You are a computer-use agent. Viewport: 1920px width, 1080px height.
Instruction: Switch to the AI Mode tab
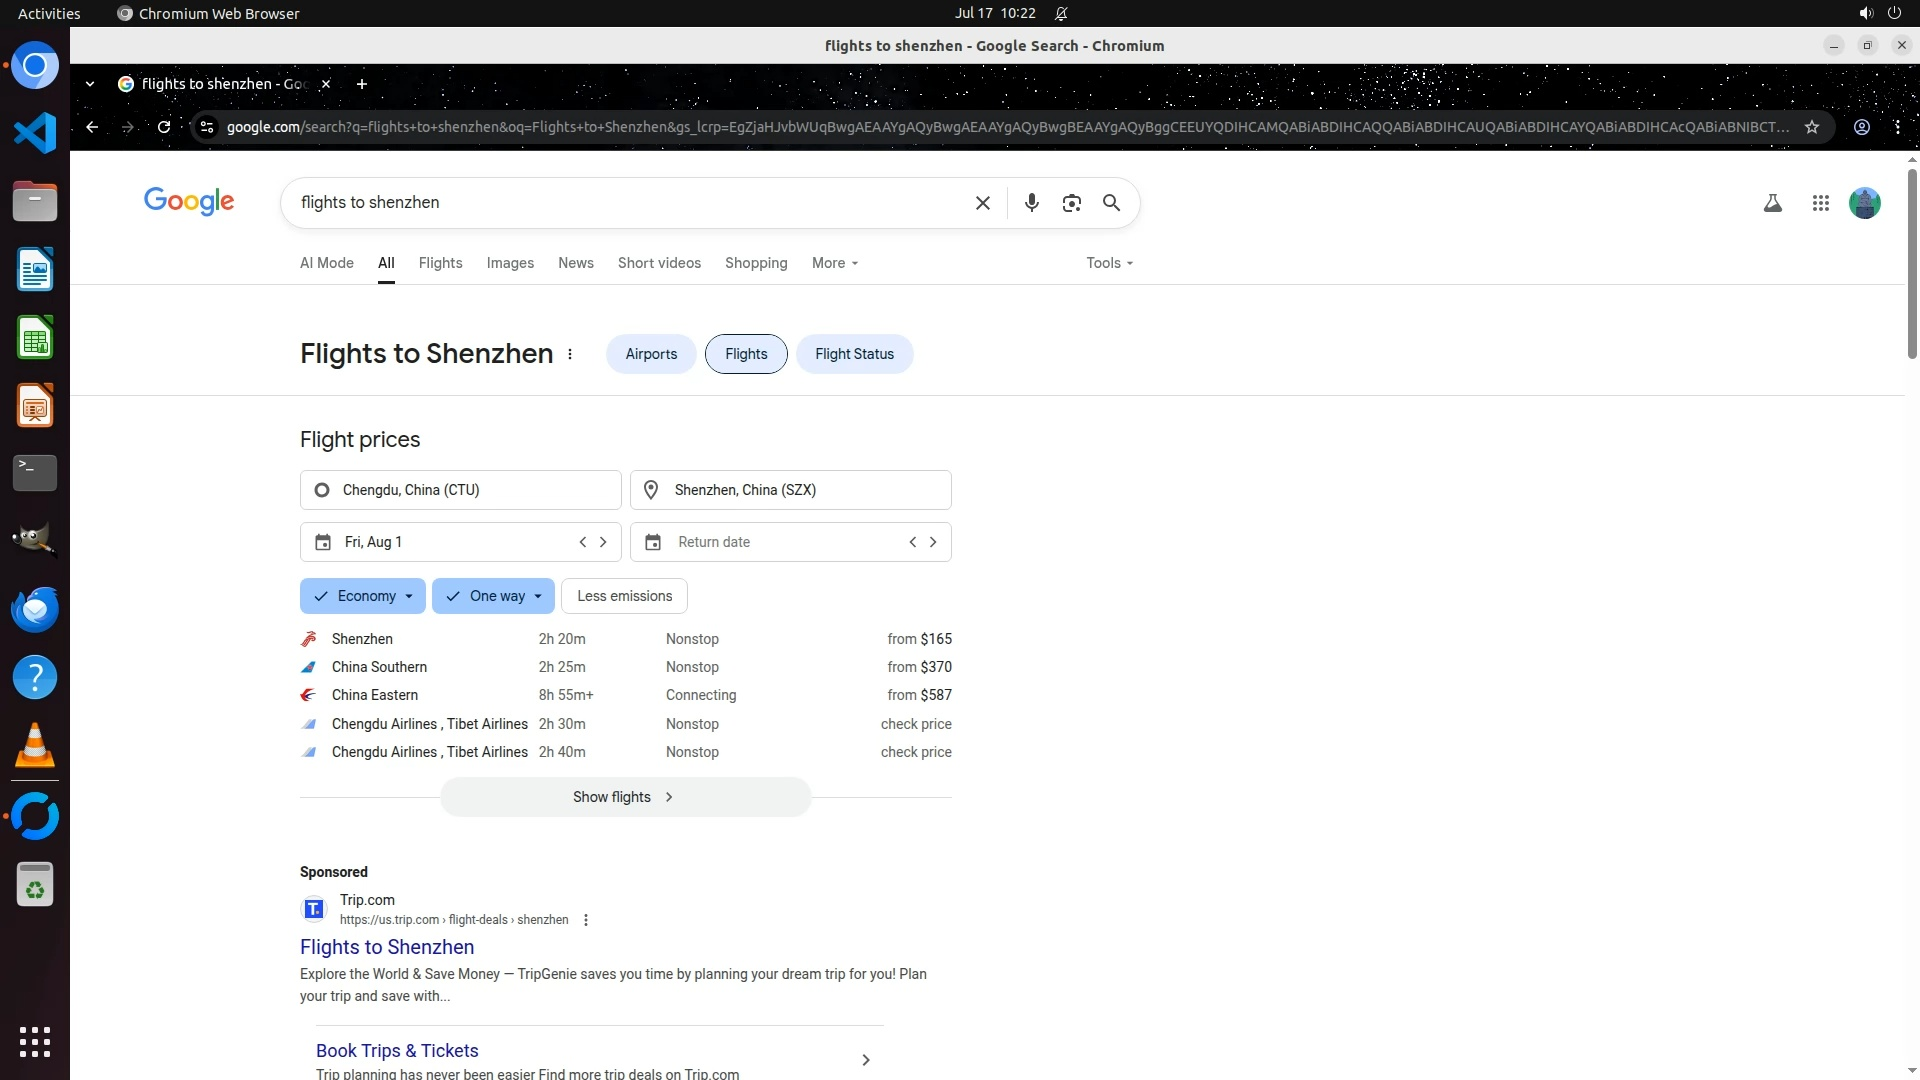(327, 263)
